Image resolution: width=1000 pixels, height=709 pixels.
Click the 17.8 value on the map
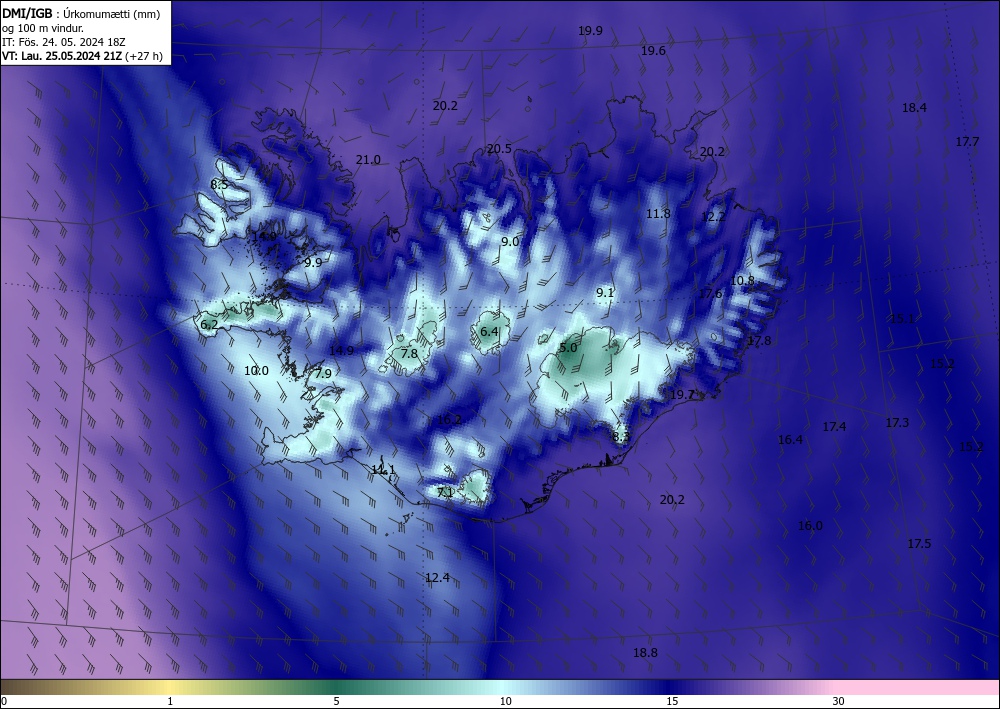click(x=759, y=341)
